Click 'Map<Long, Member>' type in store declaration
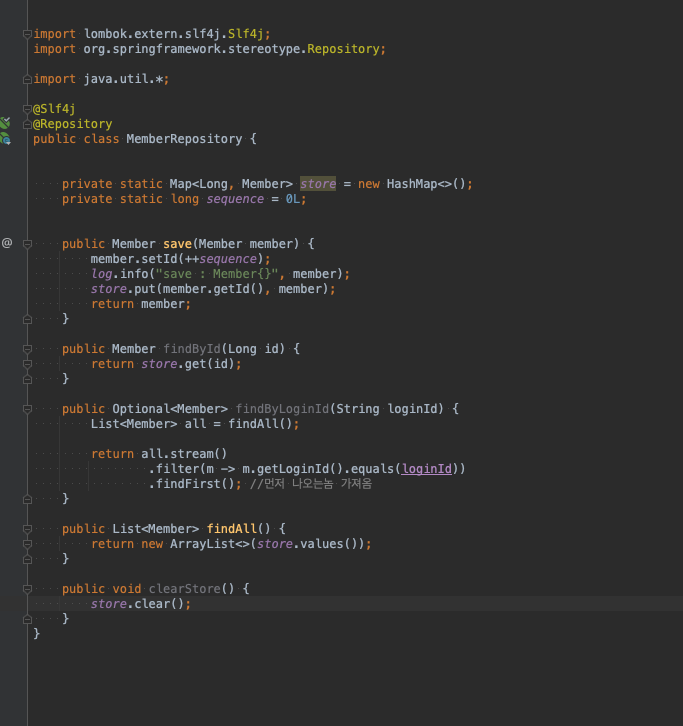 point(231,184)
